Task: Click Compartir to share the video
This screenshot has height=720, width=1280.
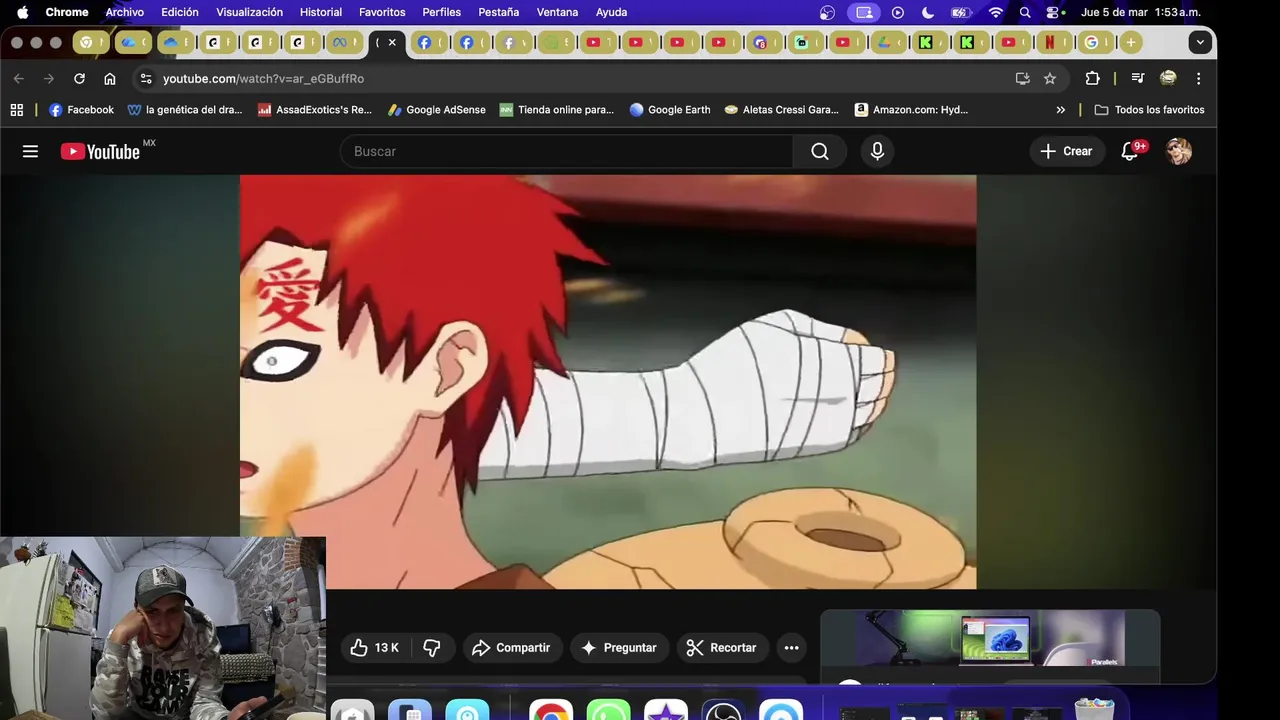Action: pos(511,648)
